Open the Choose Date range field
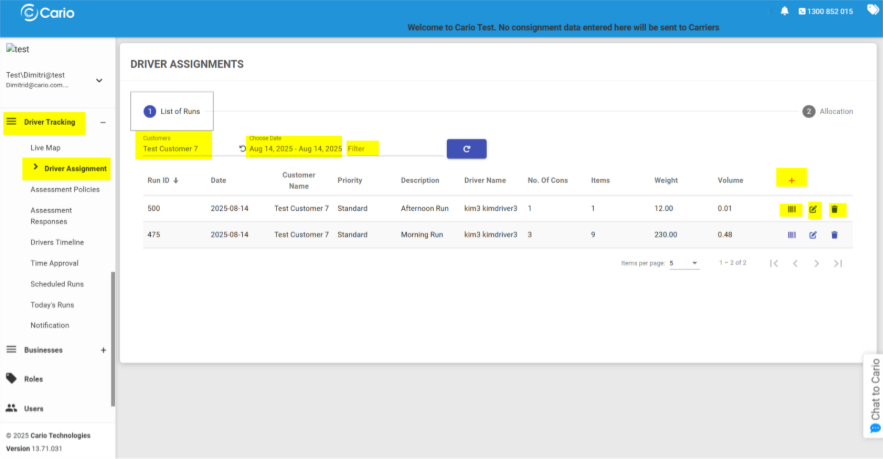The width and height of the screenshot is (883, 459). pos(295,148)
